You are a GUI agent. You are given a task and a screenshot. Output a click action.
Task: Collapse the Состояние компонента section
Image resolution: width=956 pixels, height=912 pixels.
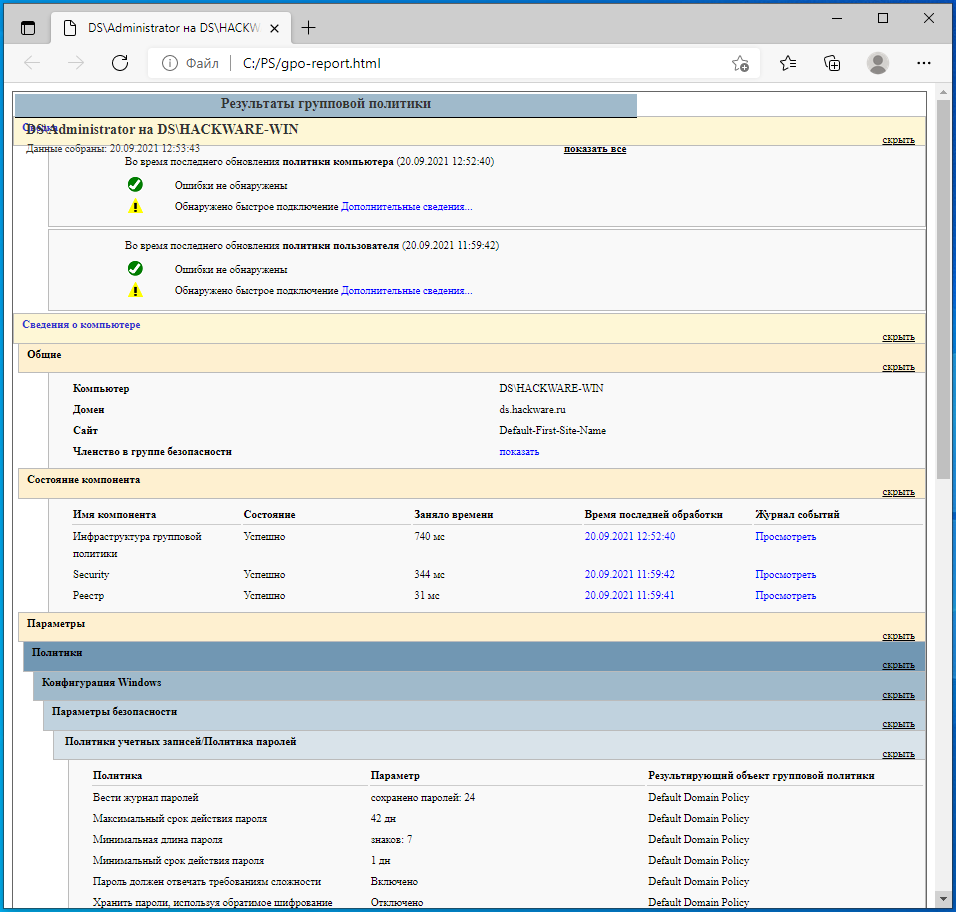click(x=898, y=492)
